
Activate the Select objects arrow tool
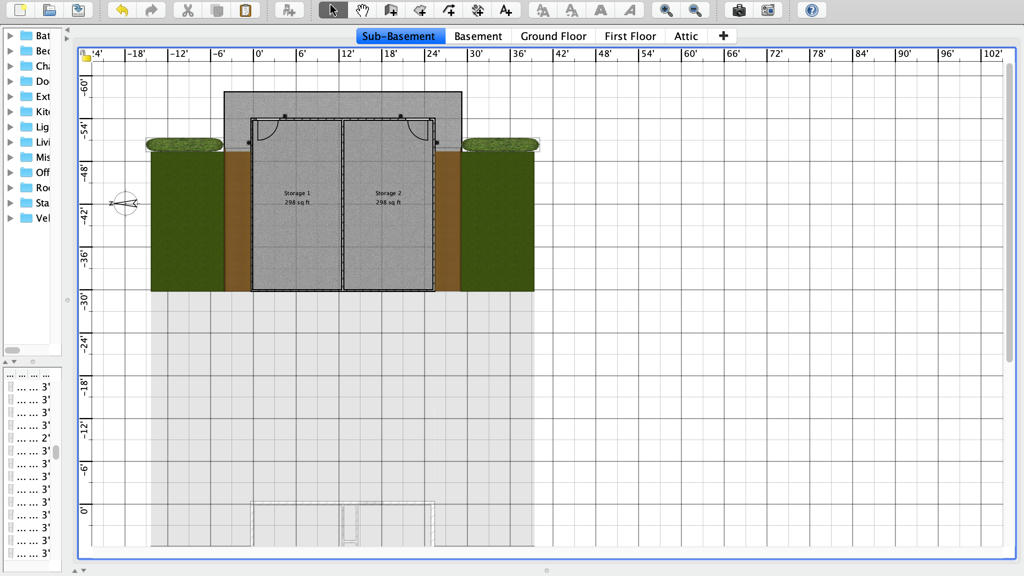(x=333, y=10)
